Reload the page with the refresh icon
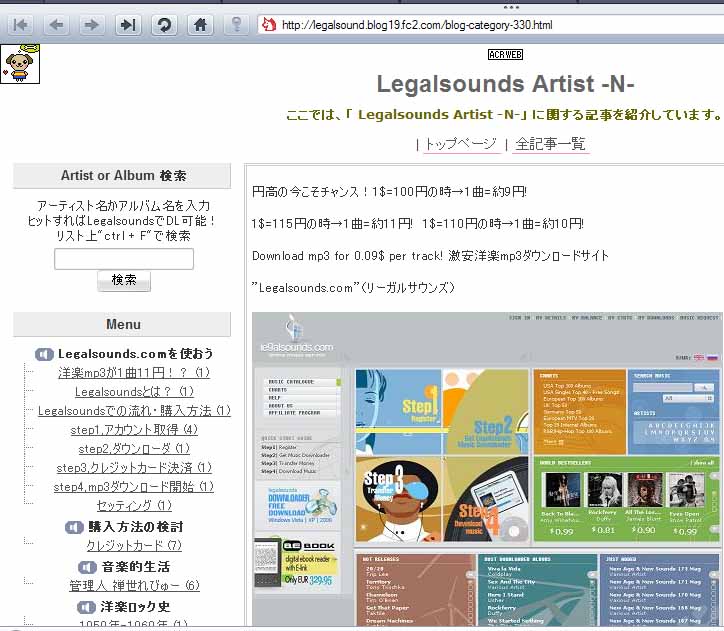The width and height of the screenshot is (724, 631). click(164, 24)
